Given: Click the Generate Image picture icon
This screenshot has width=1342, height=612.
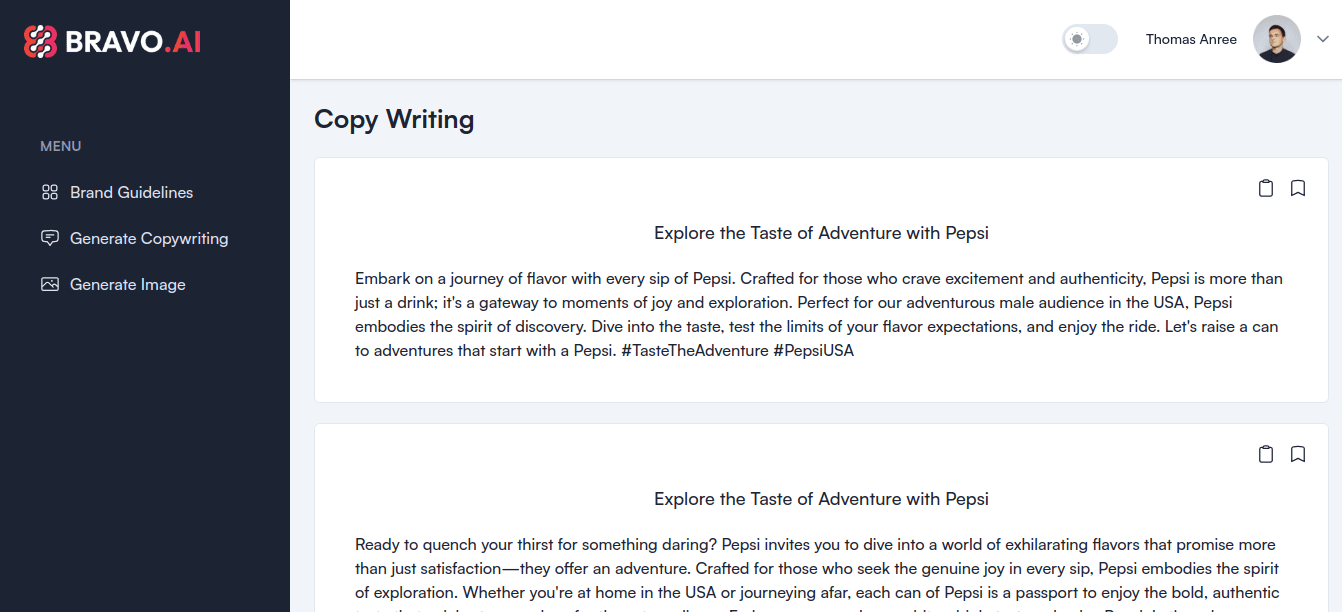Looking at the screenshot, I should 50,284.
